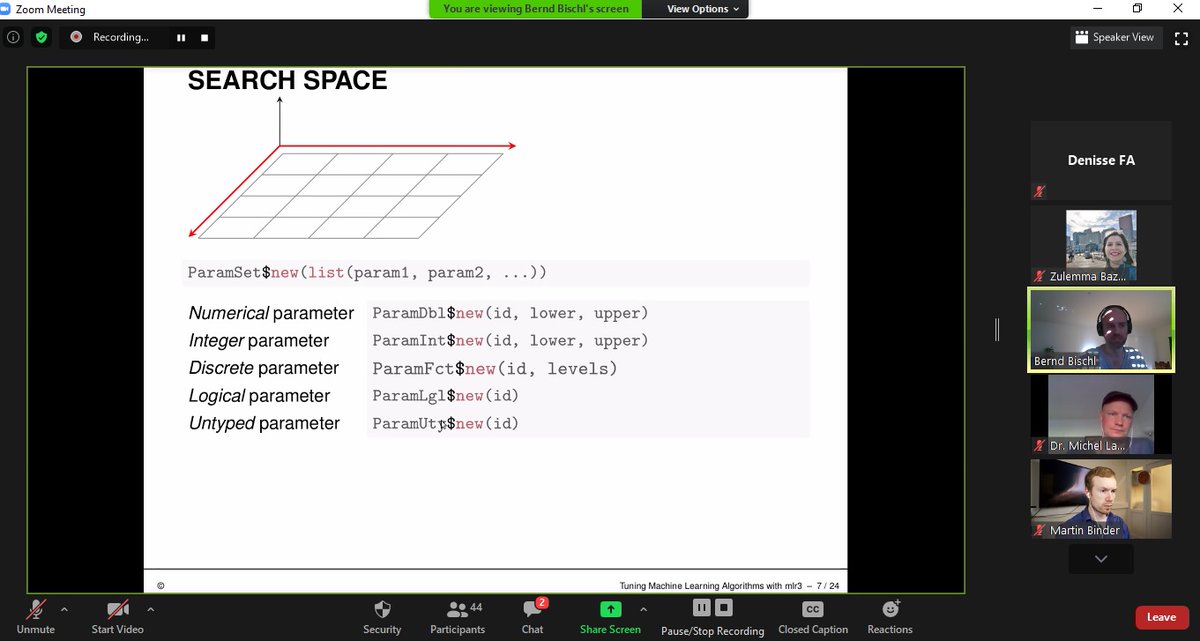Click the green encryption shield icon

[x=41, y=37]
